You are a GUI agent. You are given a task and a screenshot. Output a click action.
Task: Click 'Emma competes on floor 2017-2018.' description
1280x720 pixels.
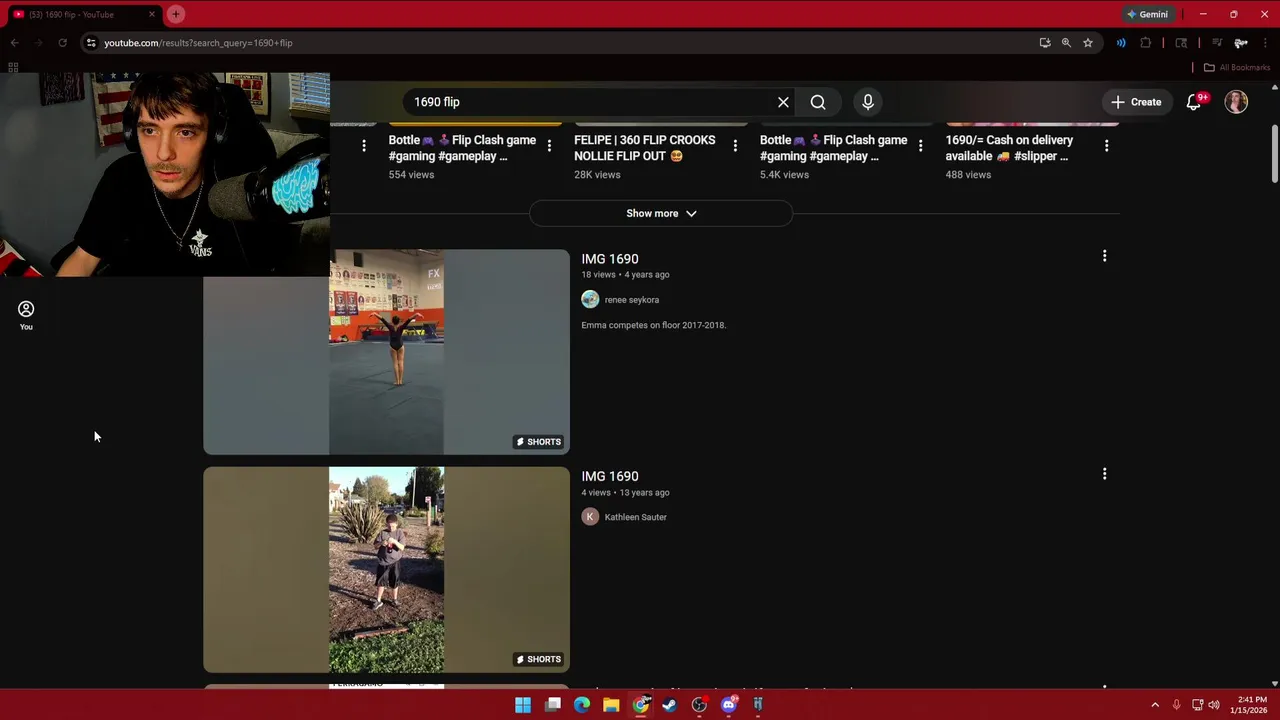(x=654, y=325)
